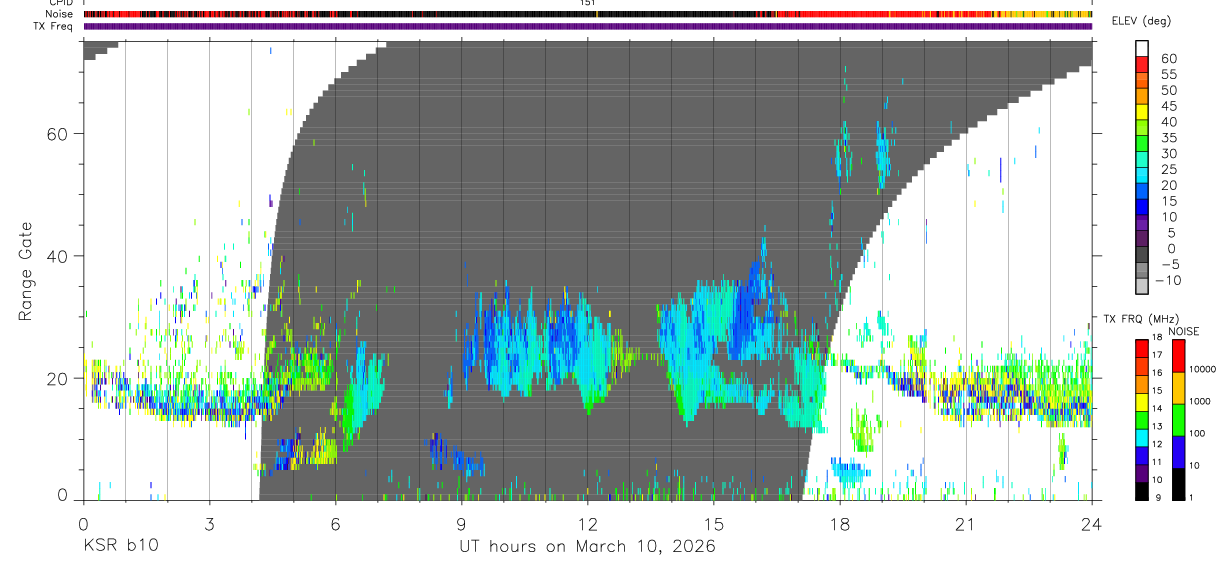1228x567 pixels.
Task: Click the '-10' value on ELEV legend
Action: [1168, 280]
